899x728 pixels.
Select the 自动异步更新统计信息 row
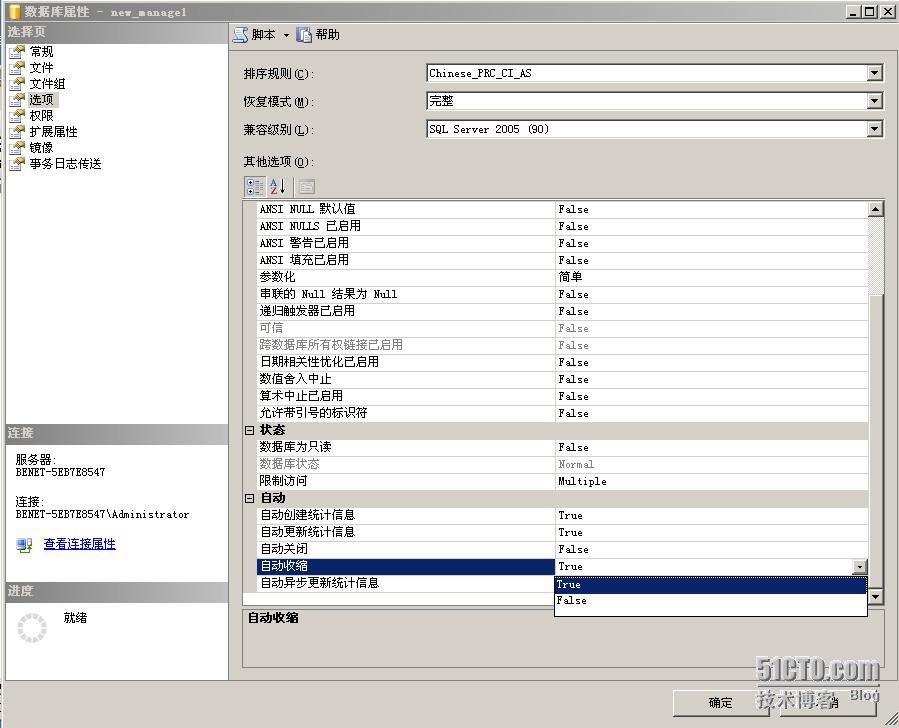coord(405,584)
